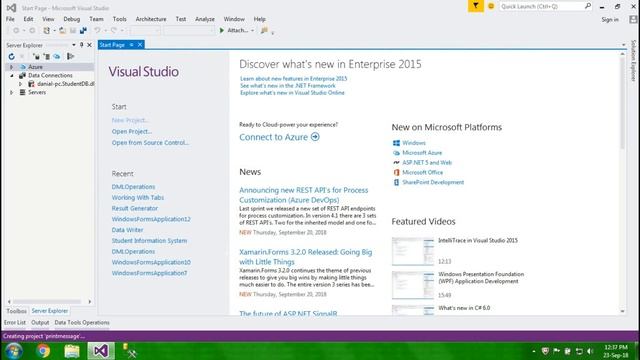Show hidden system tray icons arrow
The image size is (640, 360).
tap(534, 351)
